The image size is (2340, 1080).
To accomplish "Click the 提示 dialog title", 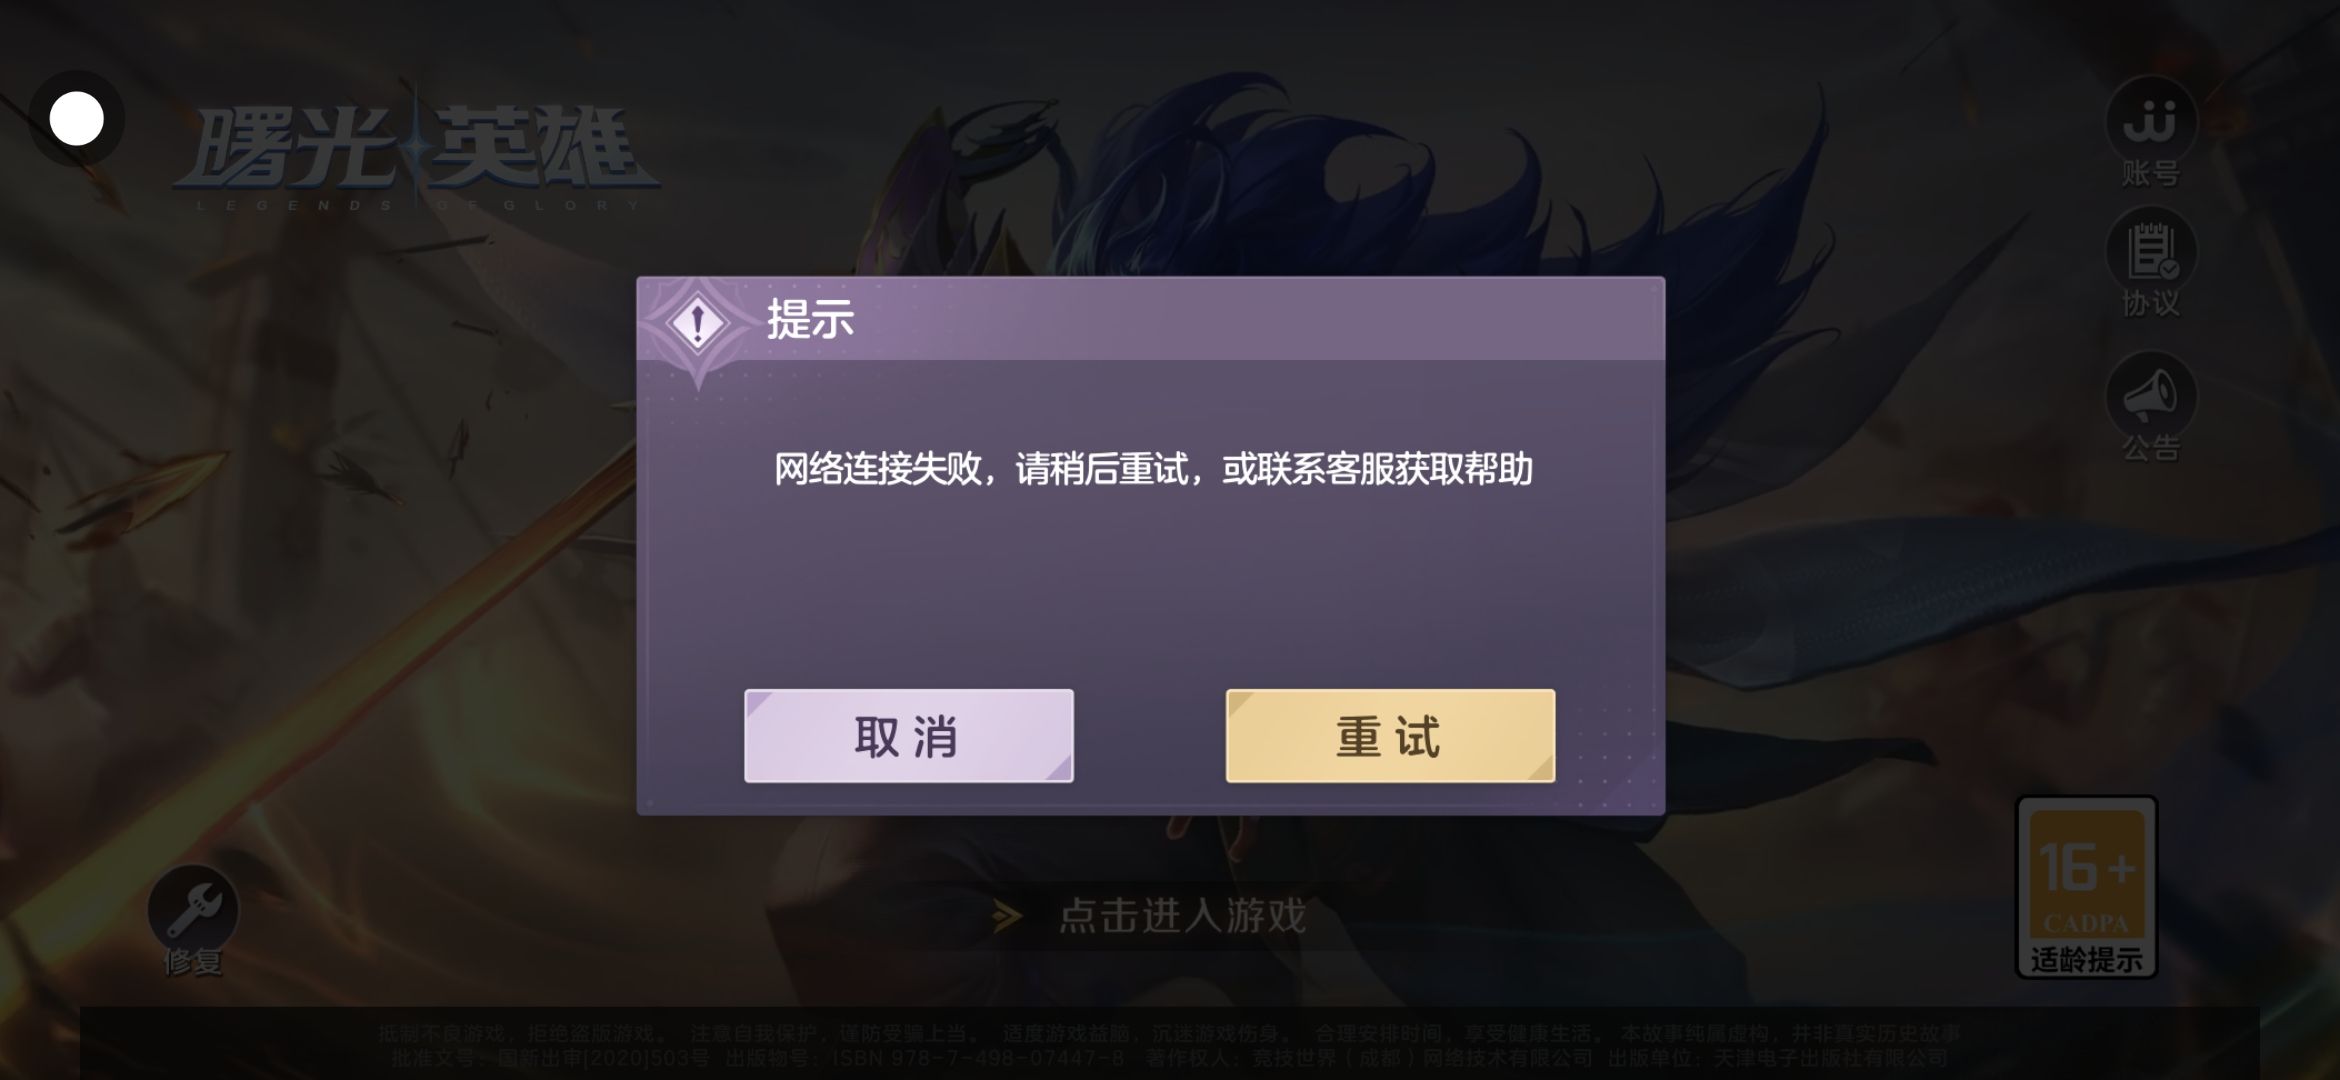I will [810, 320].
